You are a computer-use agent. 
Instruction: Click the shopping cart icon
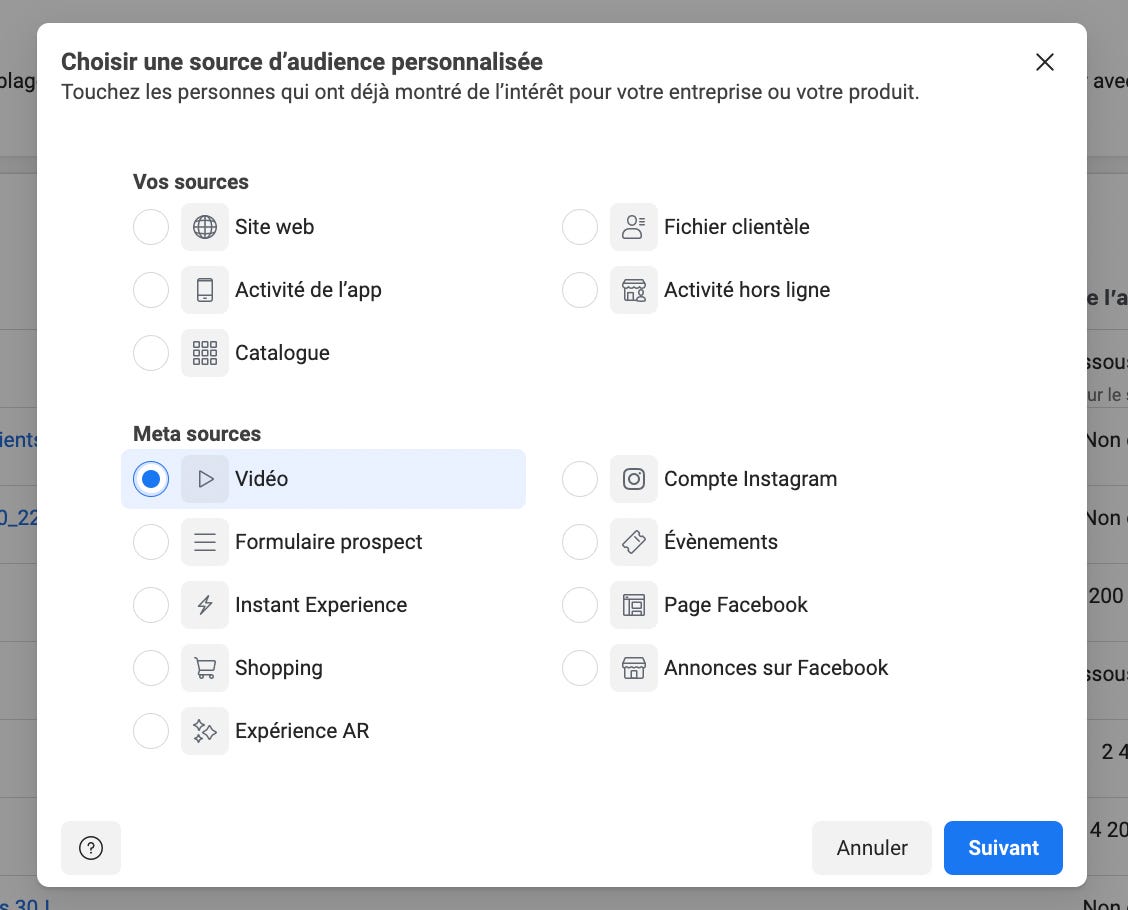[205, 668]
